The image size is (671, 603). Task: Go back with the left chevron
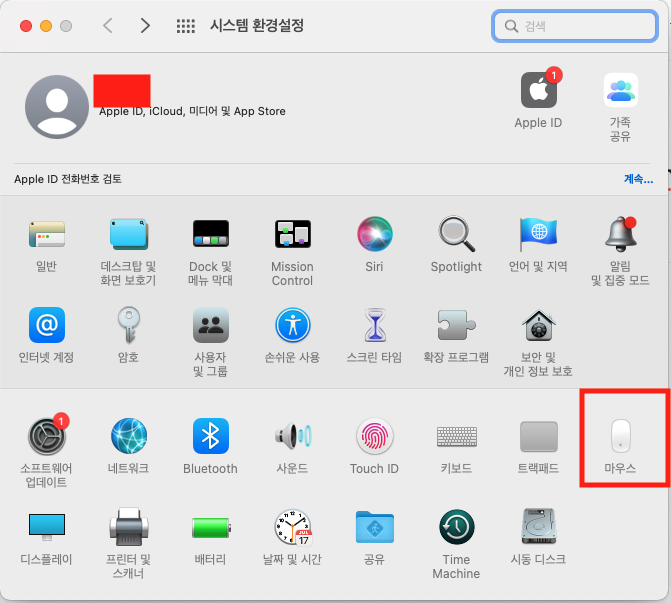coord(108,26)
